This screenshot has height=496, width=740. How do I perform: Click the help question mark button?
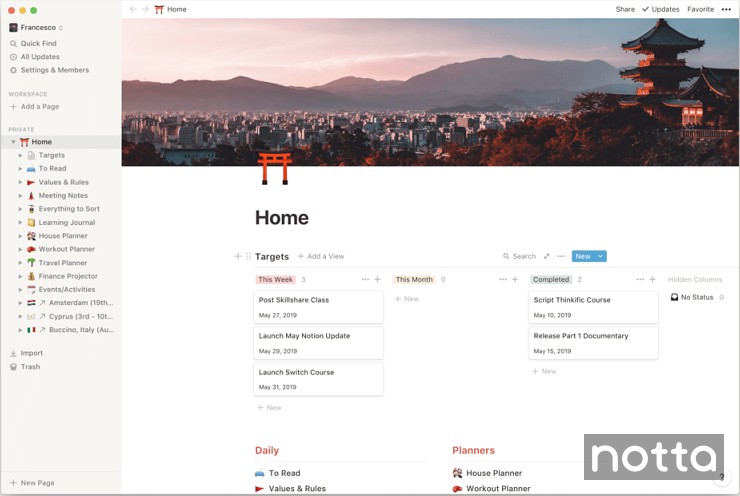pyautogui.click(x=722, y=477)
